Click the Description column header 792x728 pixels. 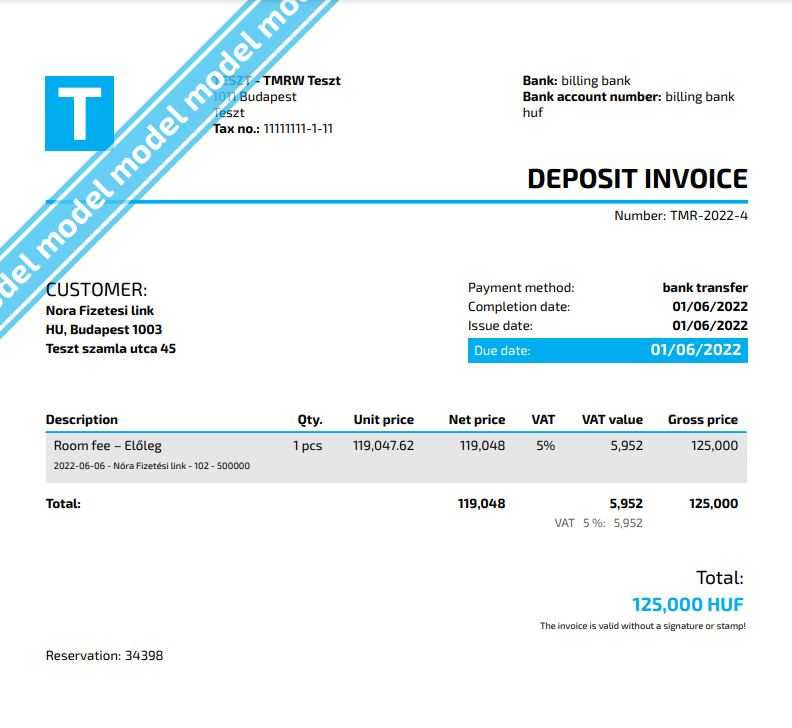(x=82, y=420)
